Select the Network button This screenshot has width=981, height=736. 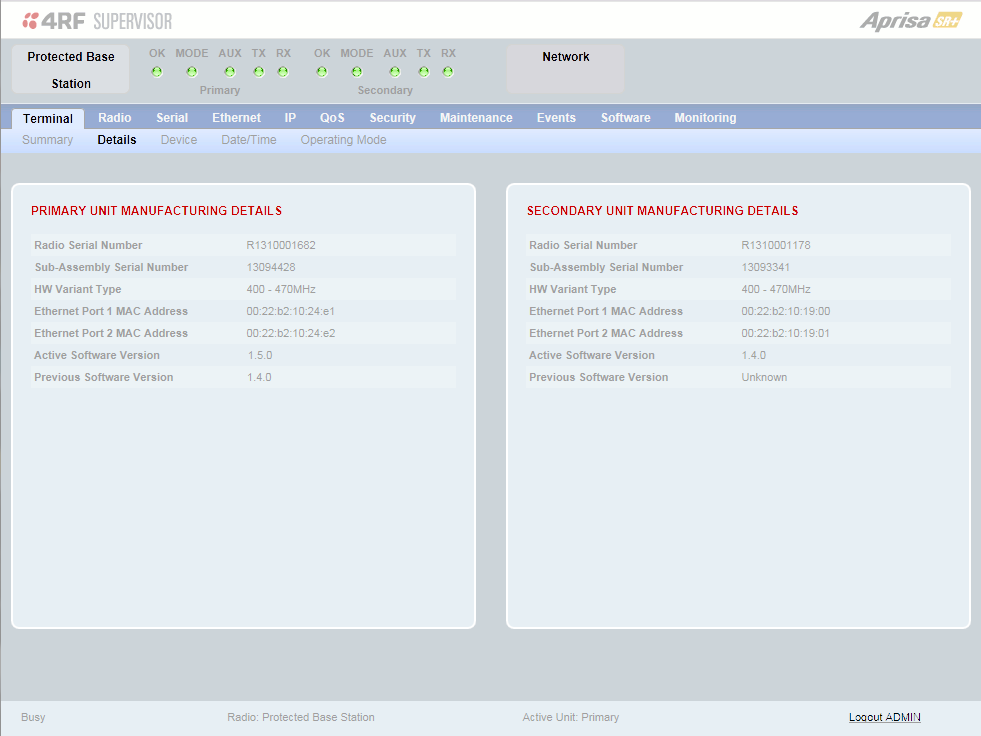pos(566,69)
